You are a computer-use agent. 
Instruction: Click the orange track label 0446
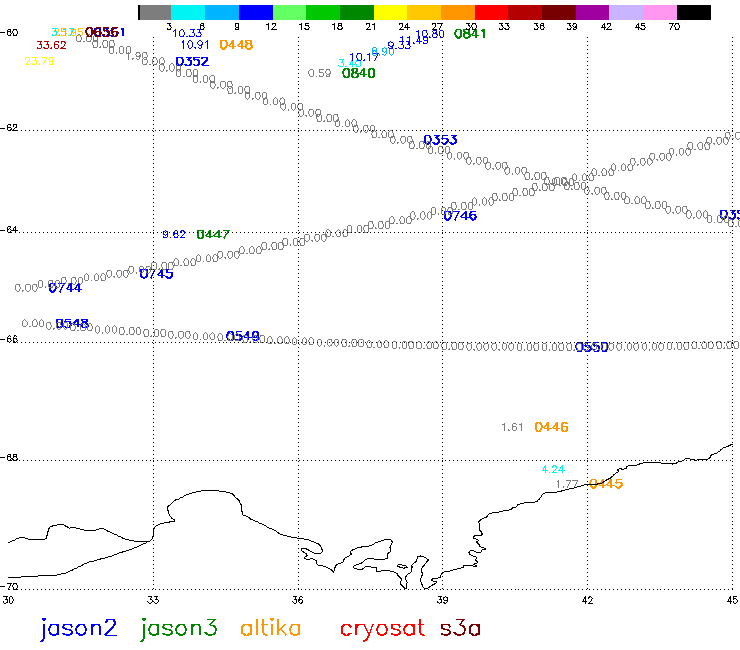tap(551, 427)
